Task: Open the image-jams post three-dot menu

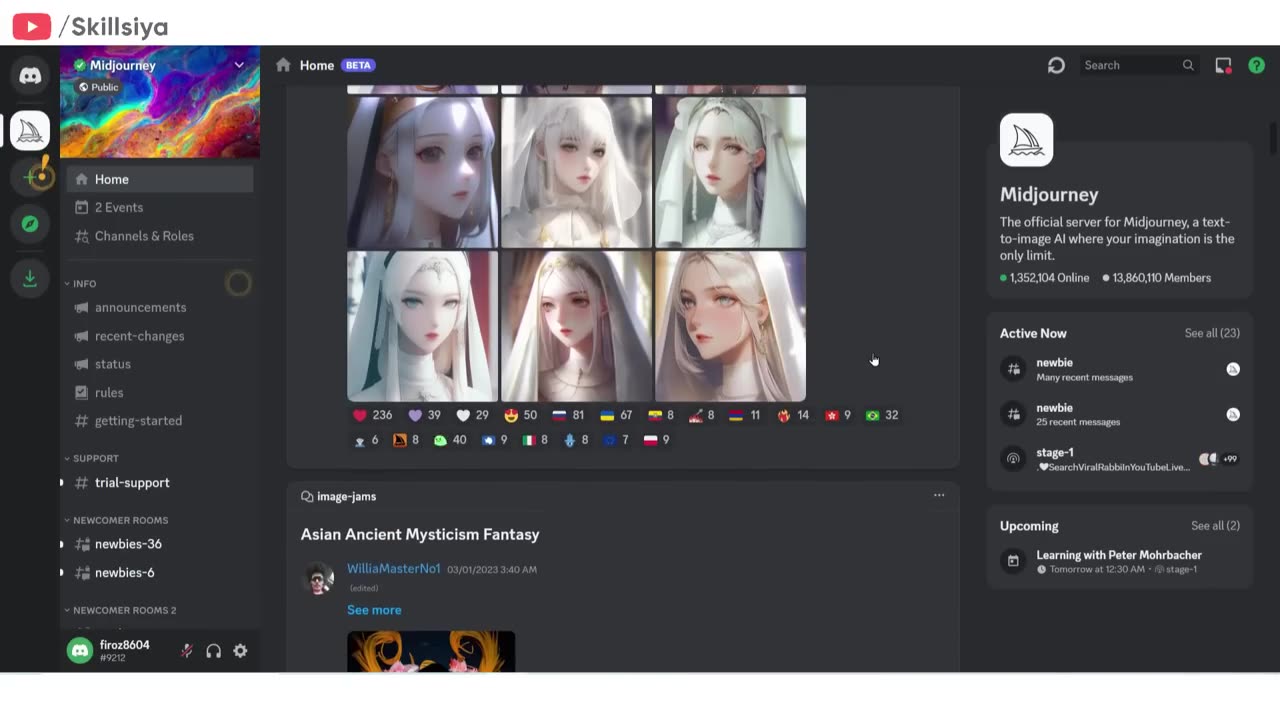Action: click(939, 495)
